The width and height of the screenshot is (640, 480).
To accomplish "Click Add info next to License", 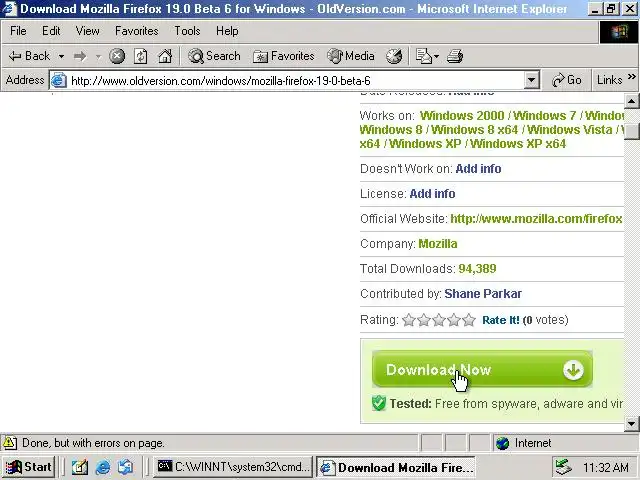I will click(432, 193).
